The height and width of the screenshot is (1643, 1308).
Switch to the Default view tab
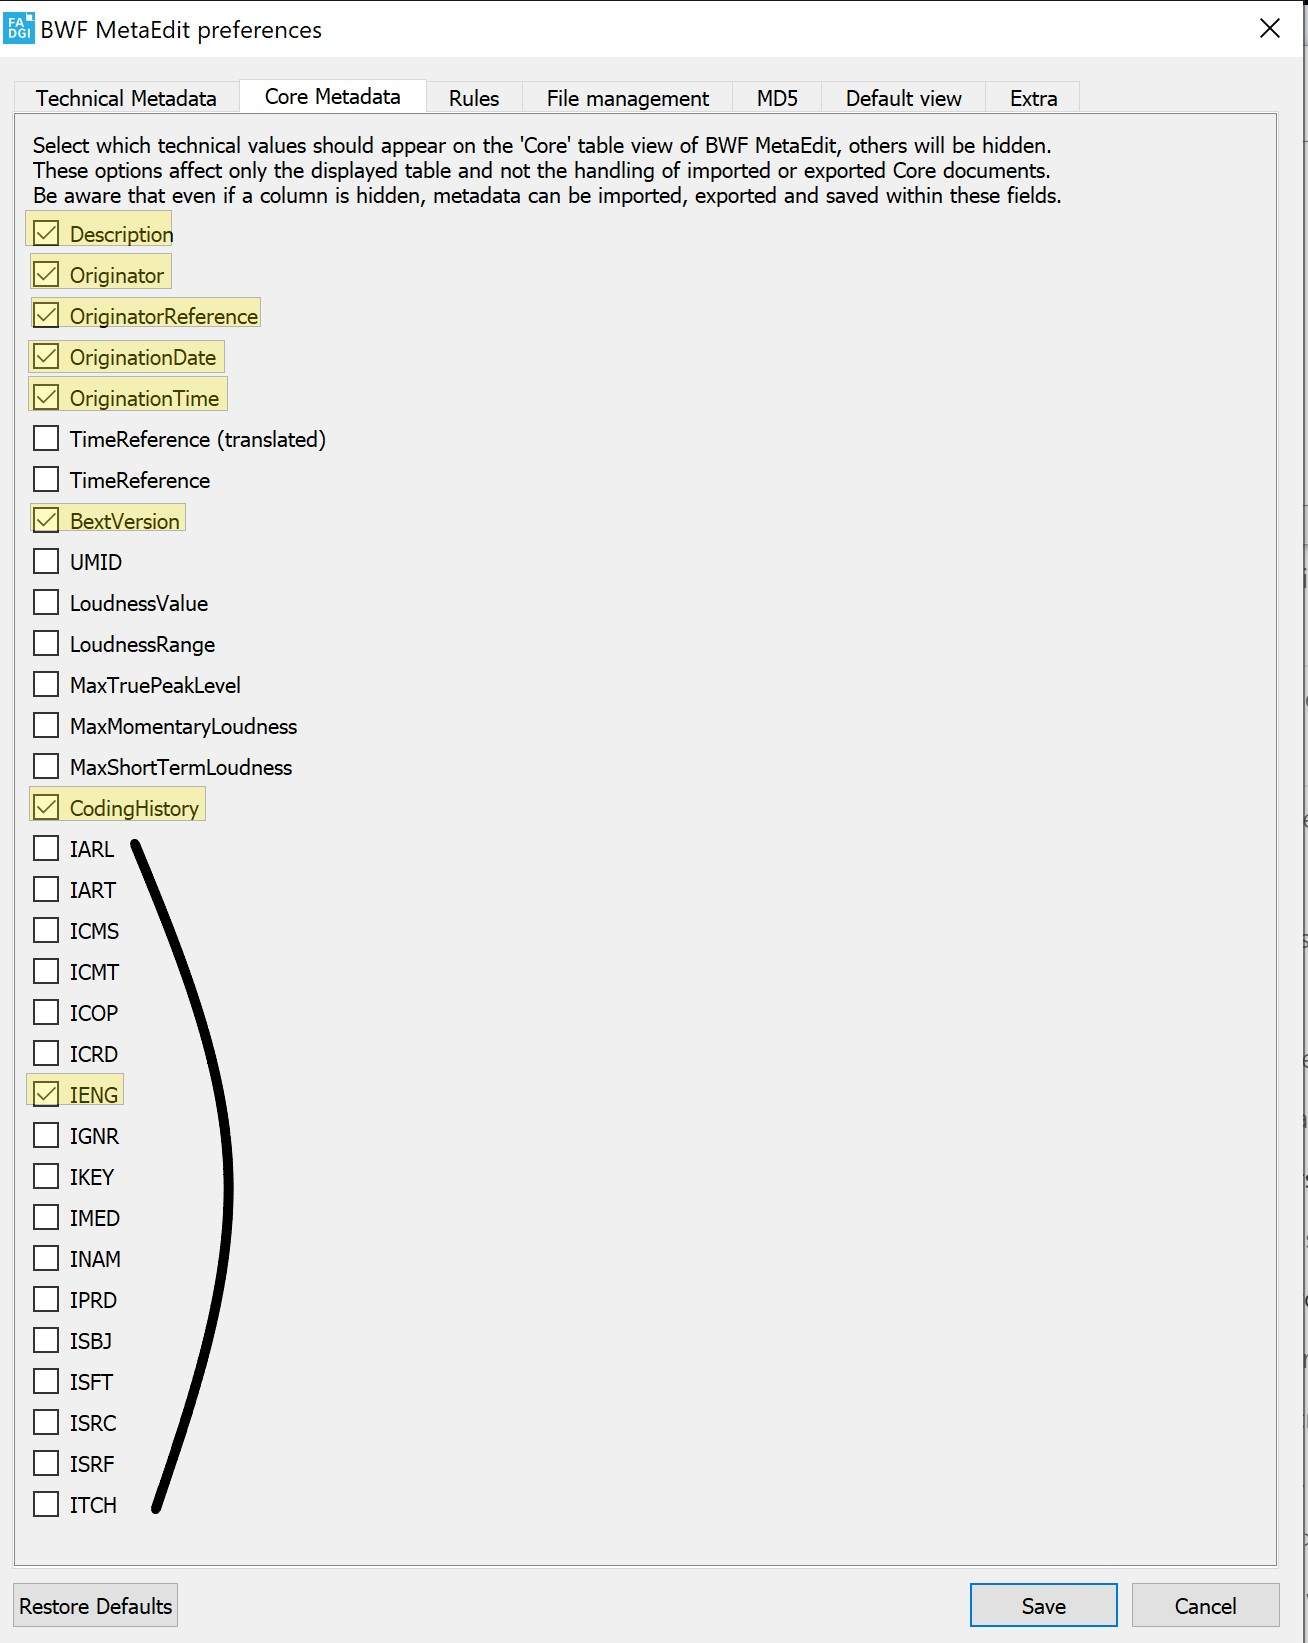click(x=903, y=98)
